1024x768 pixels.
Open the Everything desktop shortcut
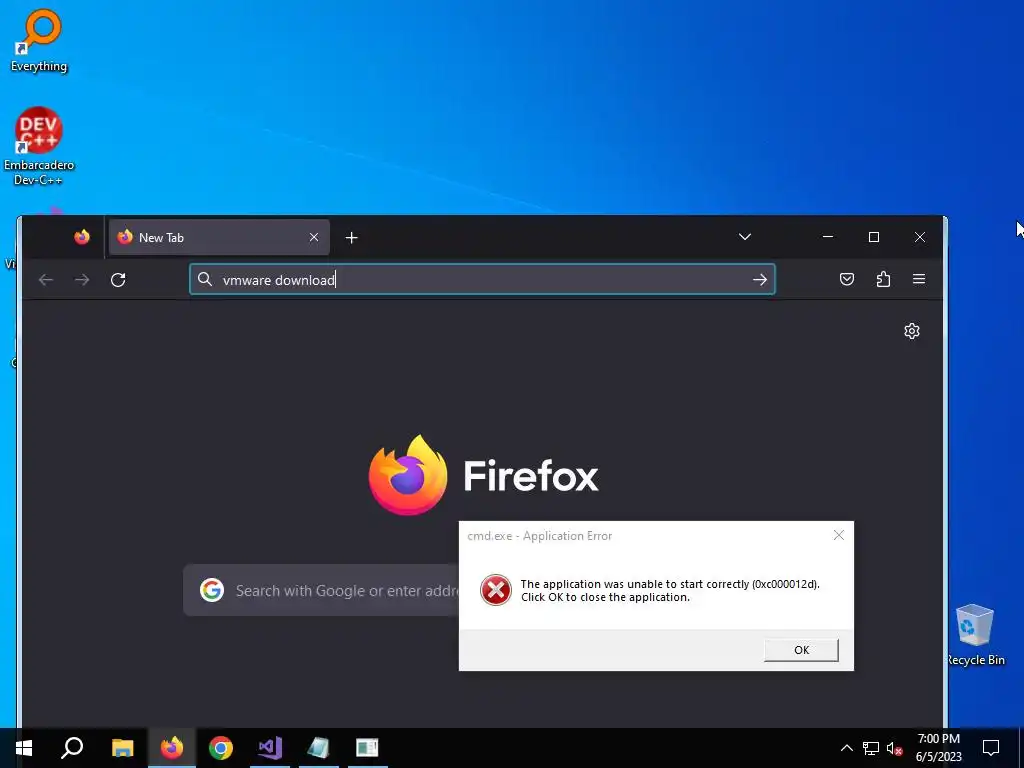[39, 40]
